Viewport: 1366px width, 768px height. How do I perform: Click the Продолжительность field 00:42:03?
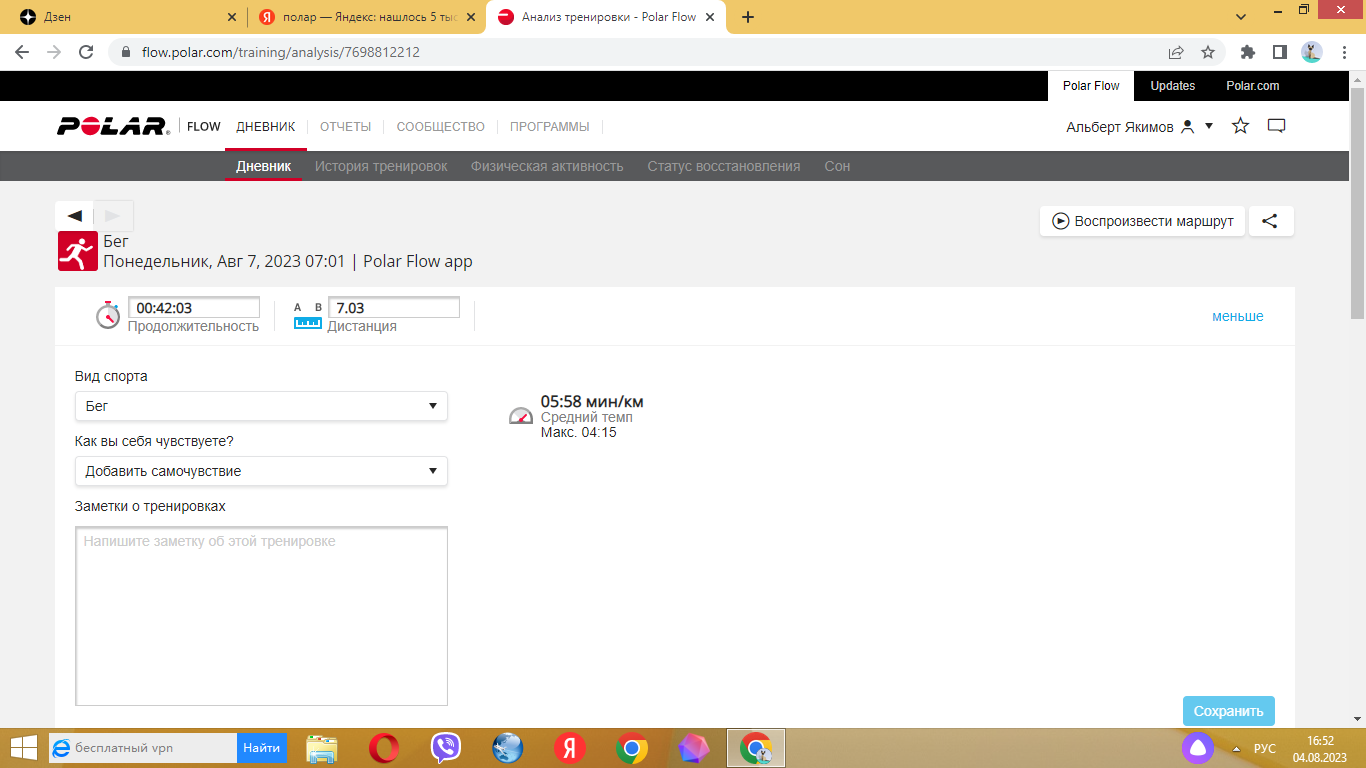[194, 308]
